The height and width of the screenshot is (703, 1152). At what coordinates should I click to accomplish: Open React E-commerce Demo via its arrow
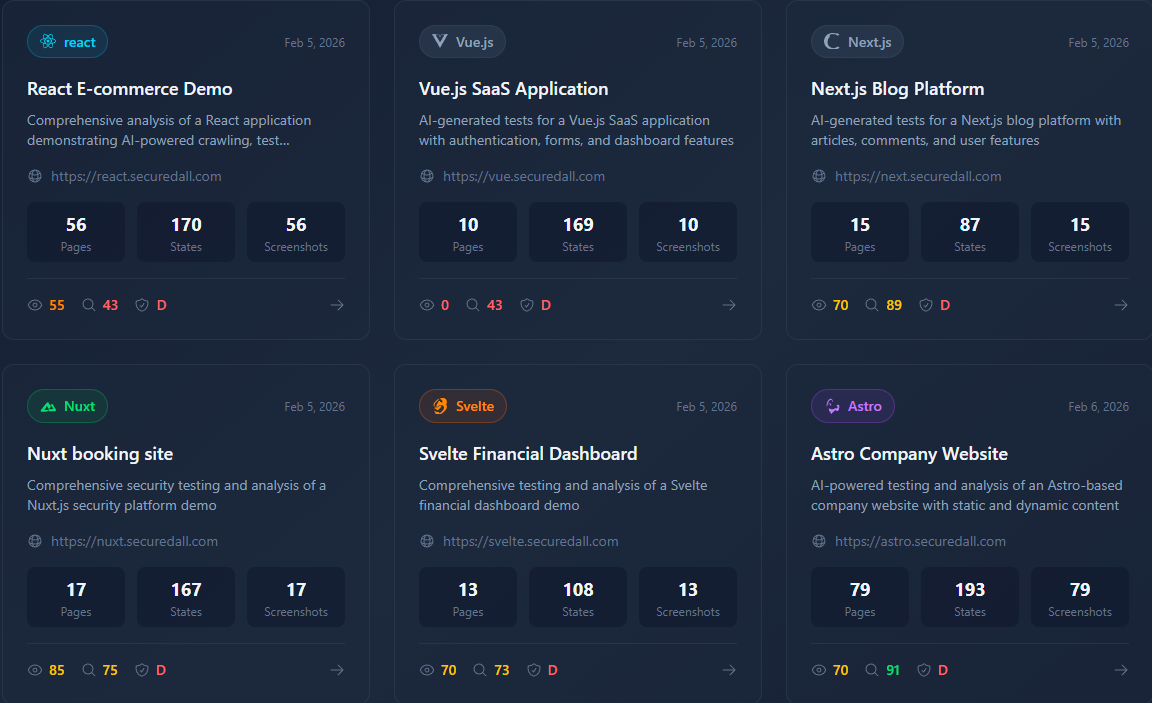(337, 304)
